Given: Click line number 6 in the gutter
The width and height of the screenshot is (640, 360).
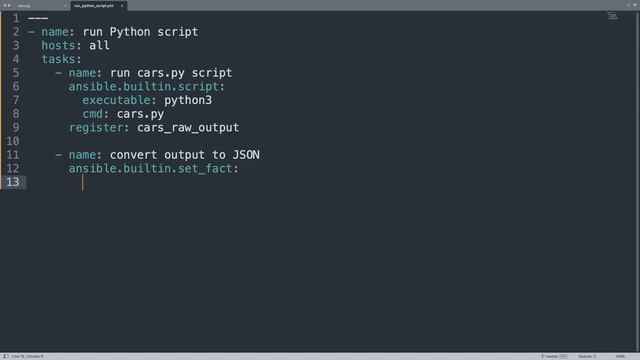Looking at the screenshot, I should coord(16,87).
